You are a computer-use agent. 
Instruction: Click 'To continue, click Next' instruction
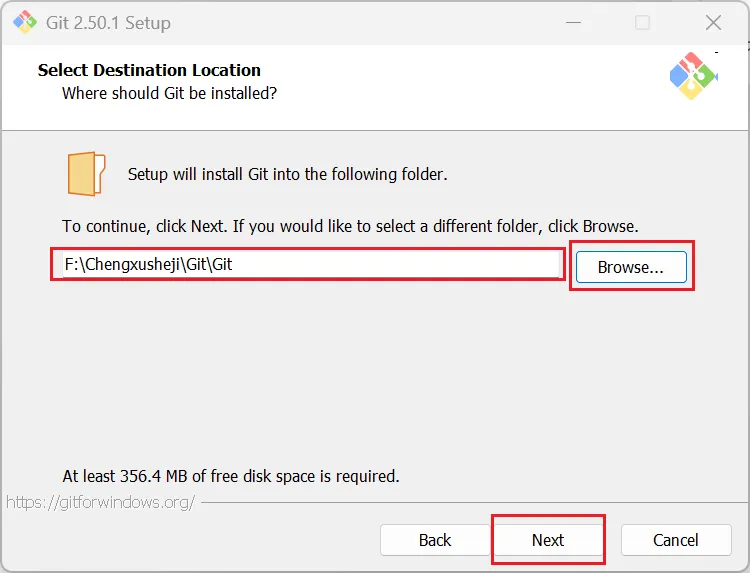pyautogui.click(x=350, y=226)
